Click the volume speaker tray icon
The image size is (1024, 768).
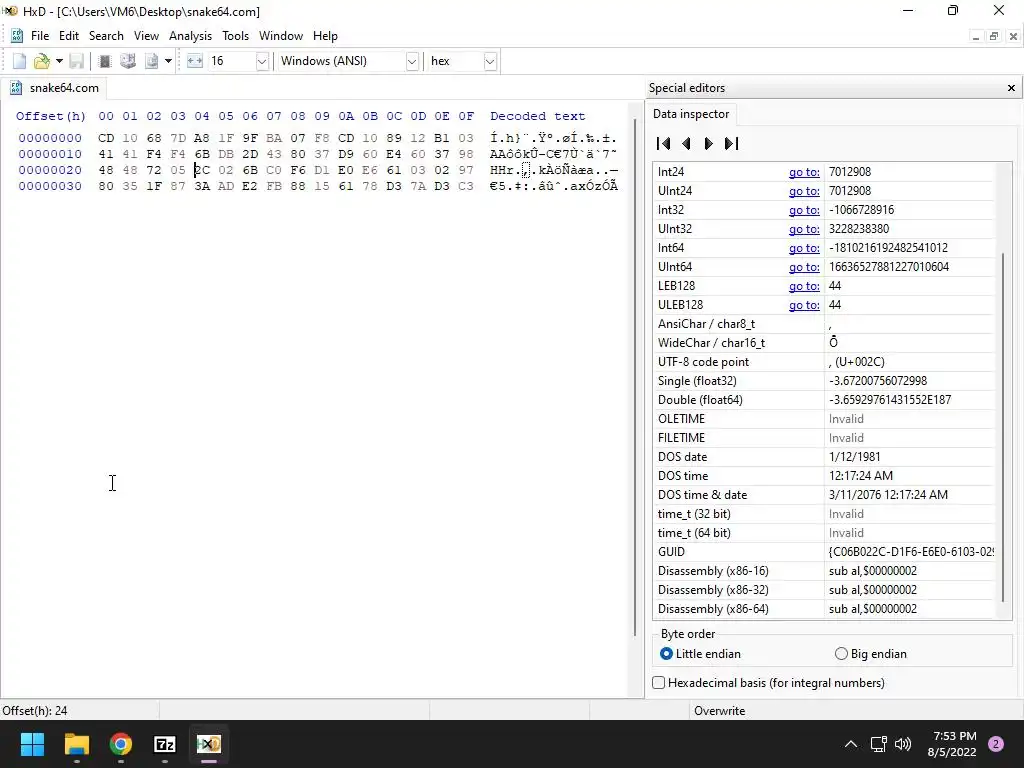(903, 744)
